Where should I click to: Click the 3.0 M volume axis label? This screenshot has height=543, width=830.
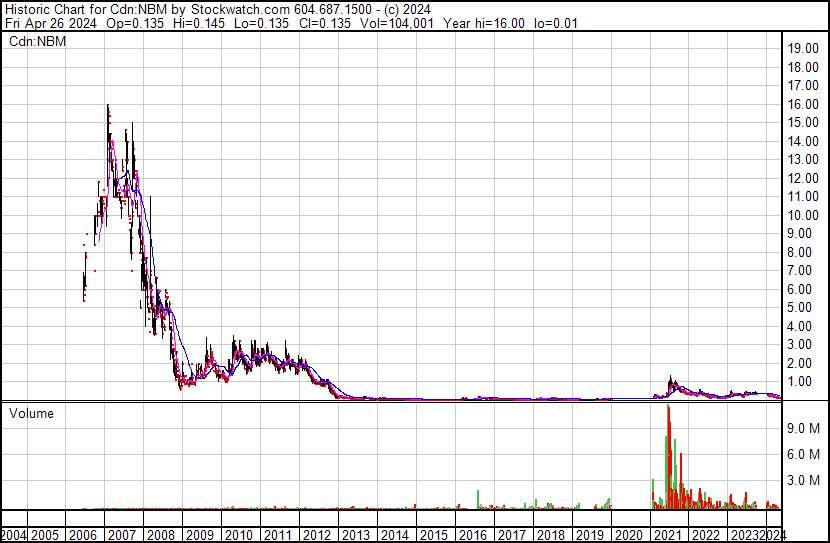[804, 480]
